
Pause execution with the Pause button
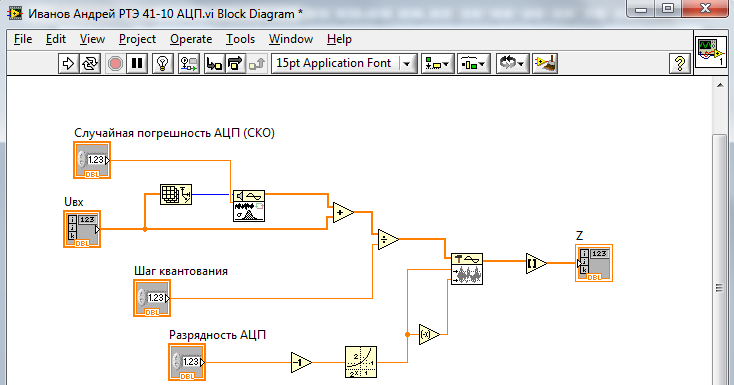(137, 63)
